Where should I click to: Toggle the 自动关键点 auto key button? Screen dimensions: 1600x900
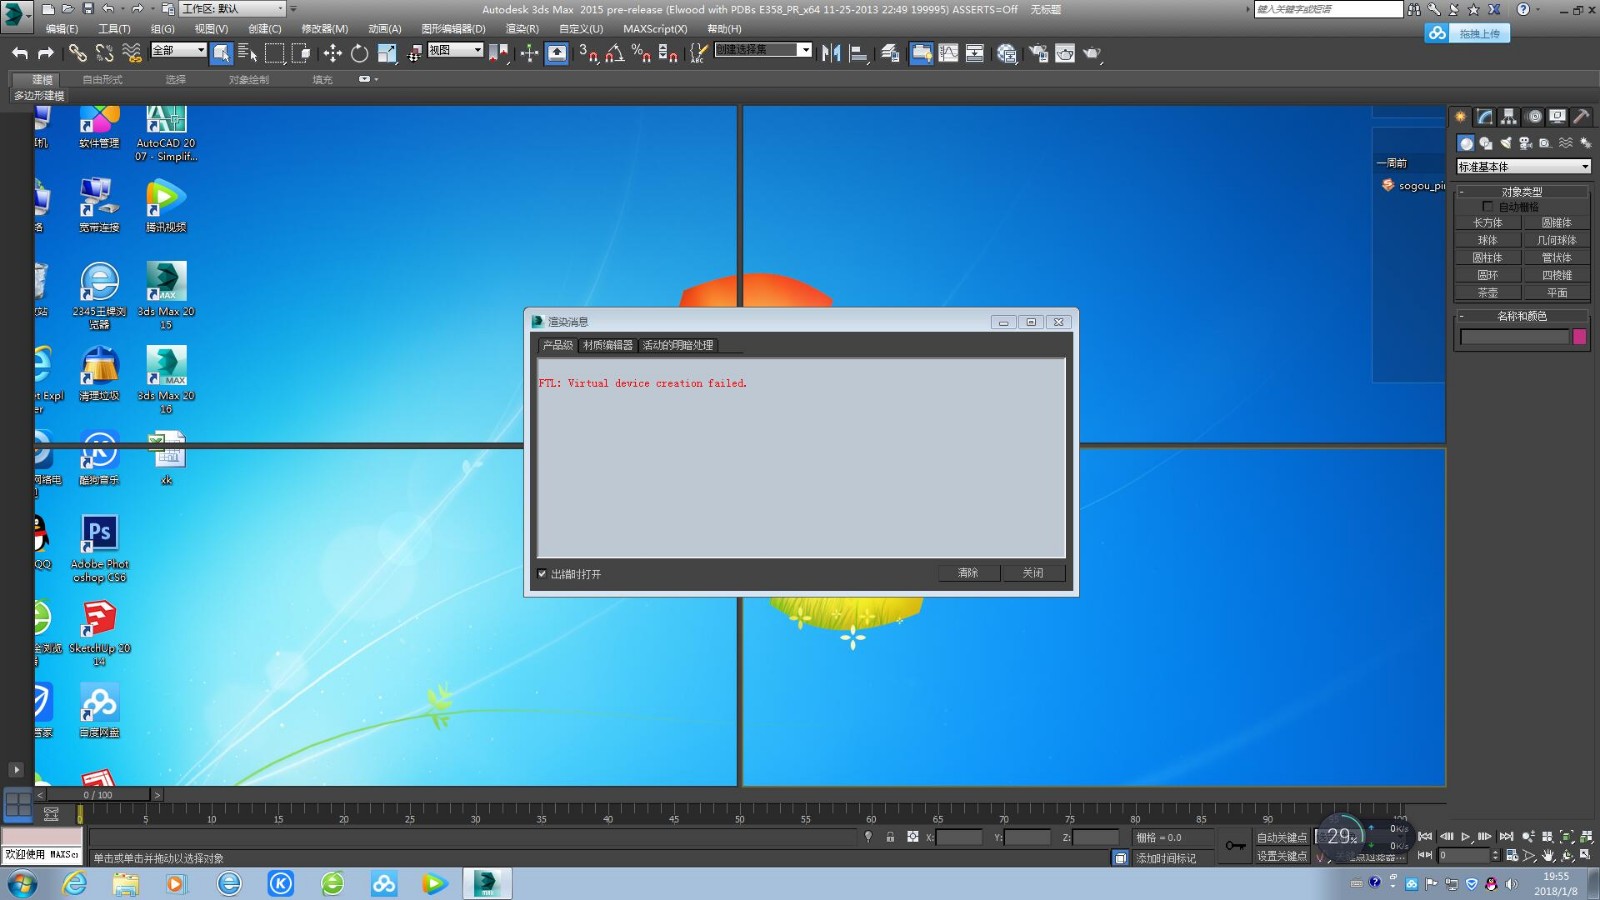coord(1281,838)
